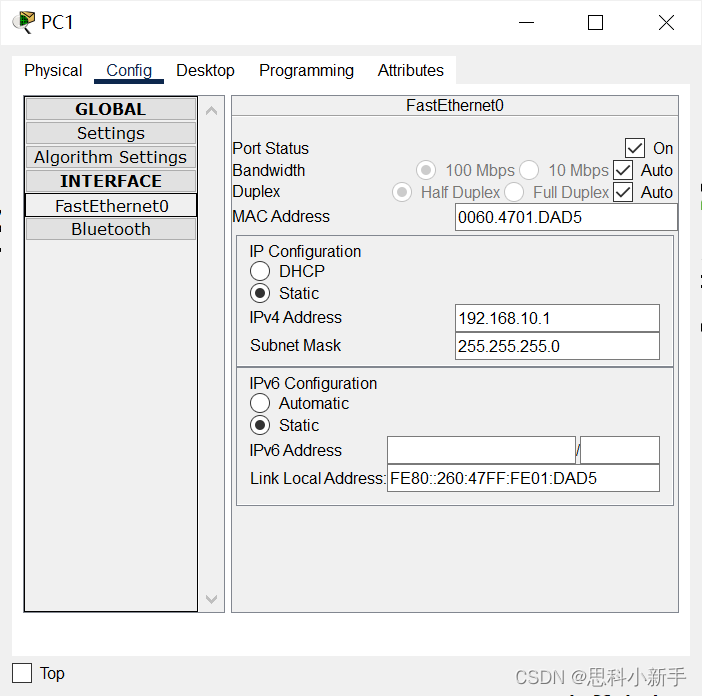Select Static under IP Configuration
Viewport: 702px width, 696px height.
260,293
